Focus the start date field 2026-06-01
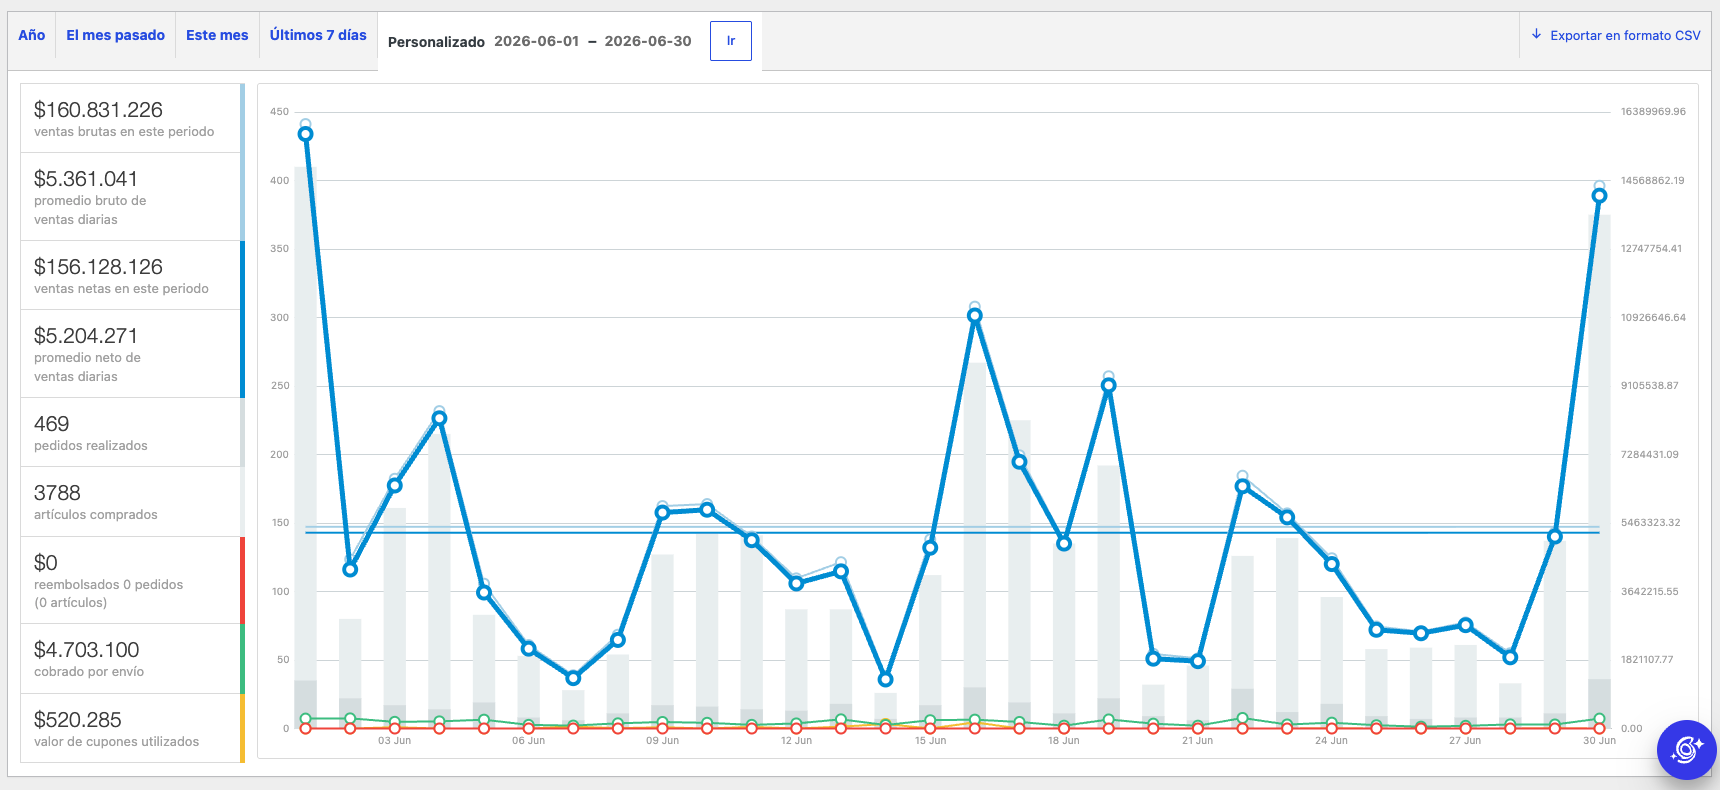 (537, 41)
